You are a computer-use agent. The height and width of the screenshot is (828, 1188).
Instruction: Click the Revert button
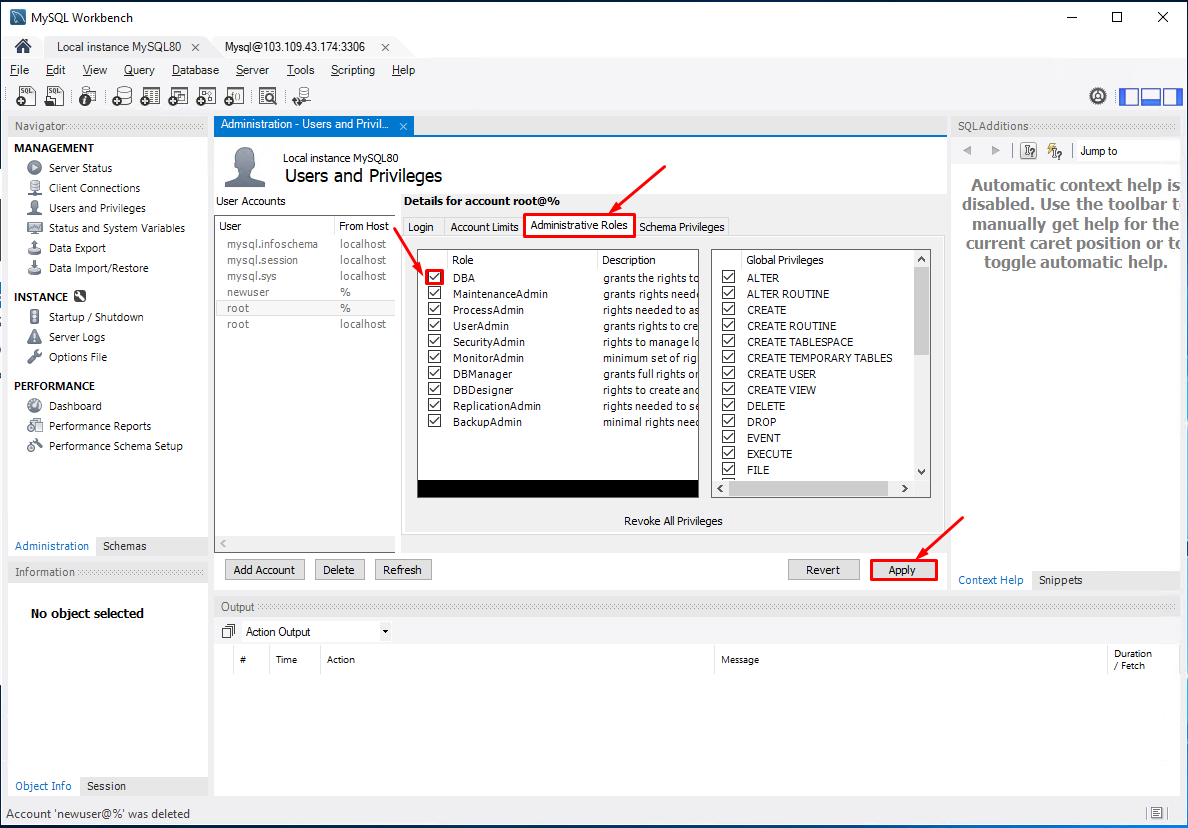tap(823, 570)
